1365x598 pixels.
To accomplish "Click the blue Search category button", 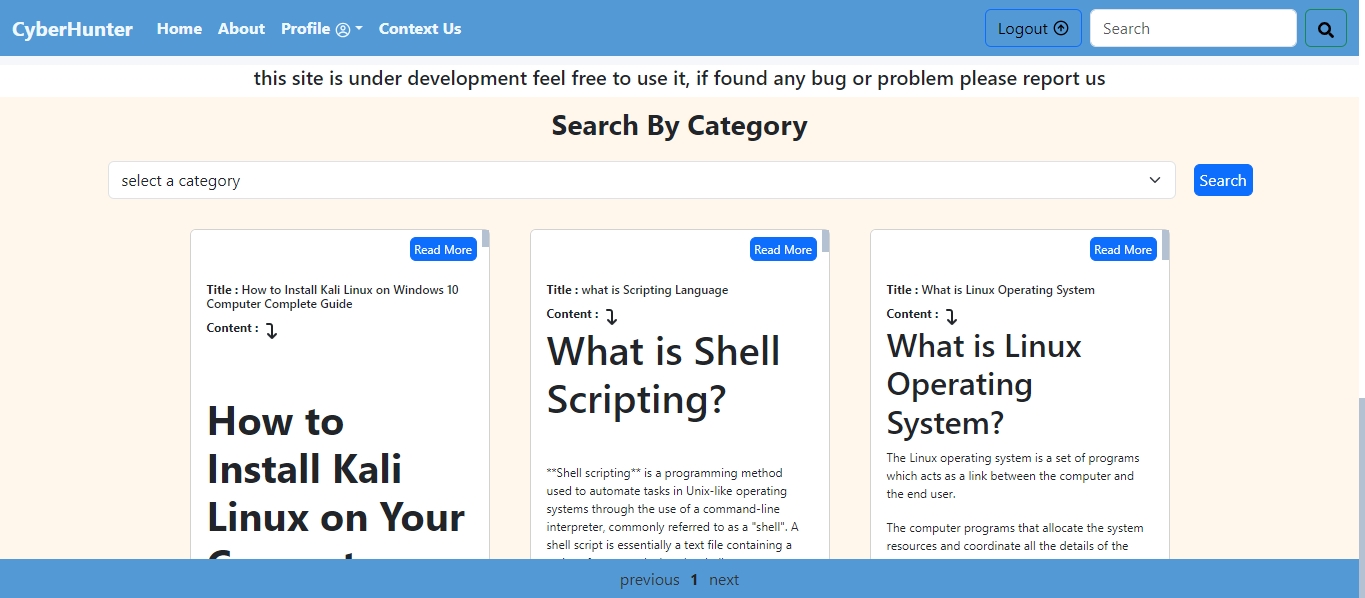I will [1223, 180].
